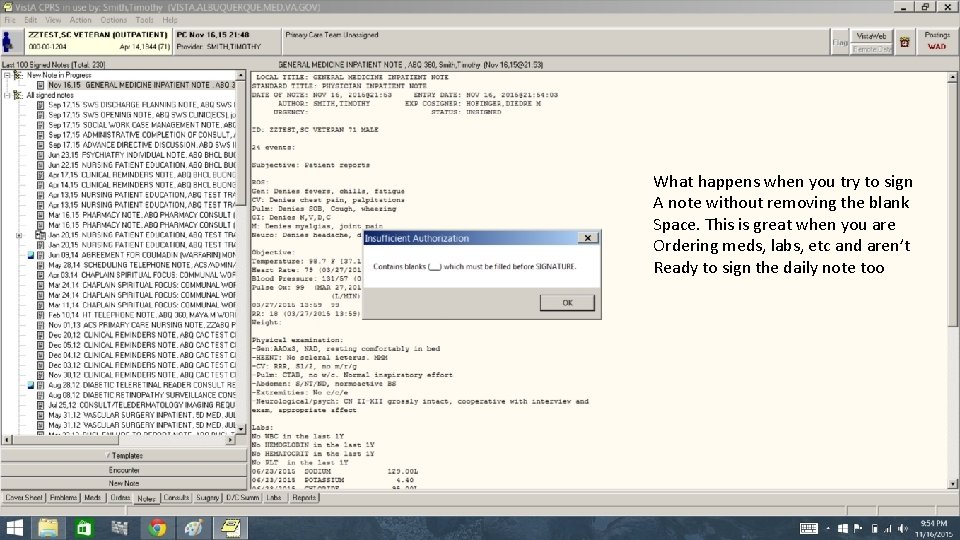
Task: Click note text scrollbar down arrow
Action: click(x=952, y=484)
